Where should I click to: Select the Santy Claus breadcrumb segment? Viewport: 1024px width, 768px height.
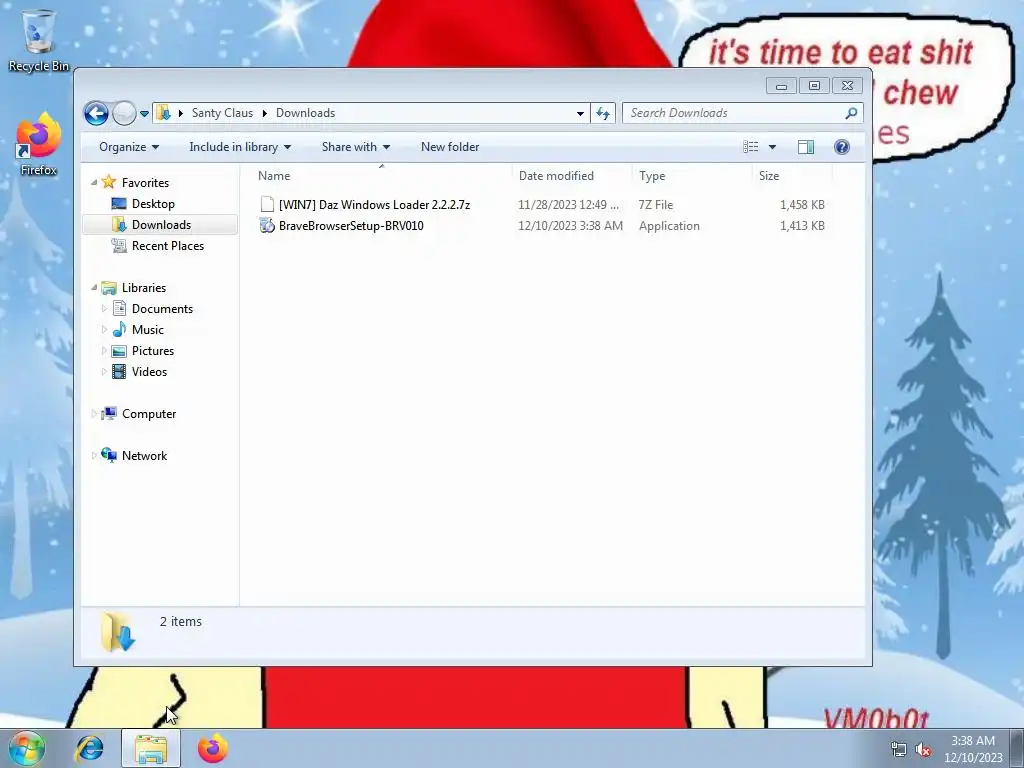222,113
